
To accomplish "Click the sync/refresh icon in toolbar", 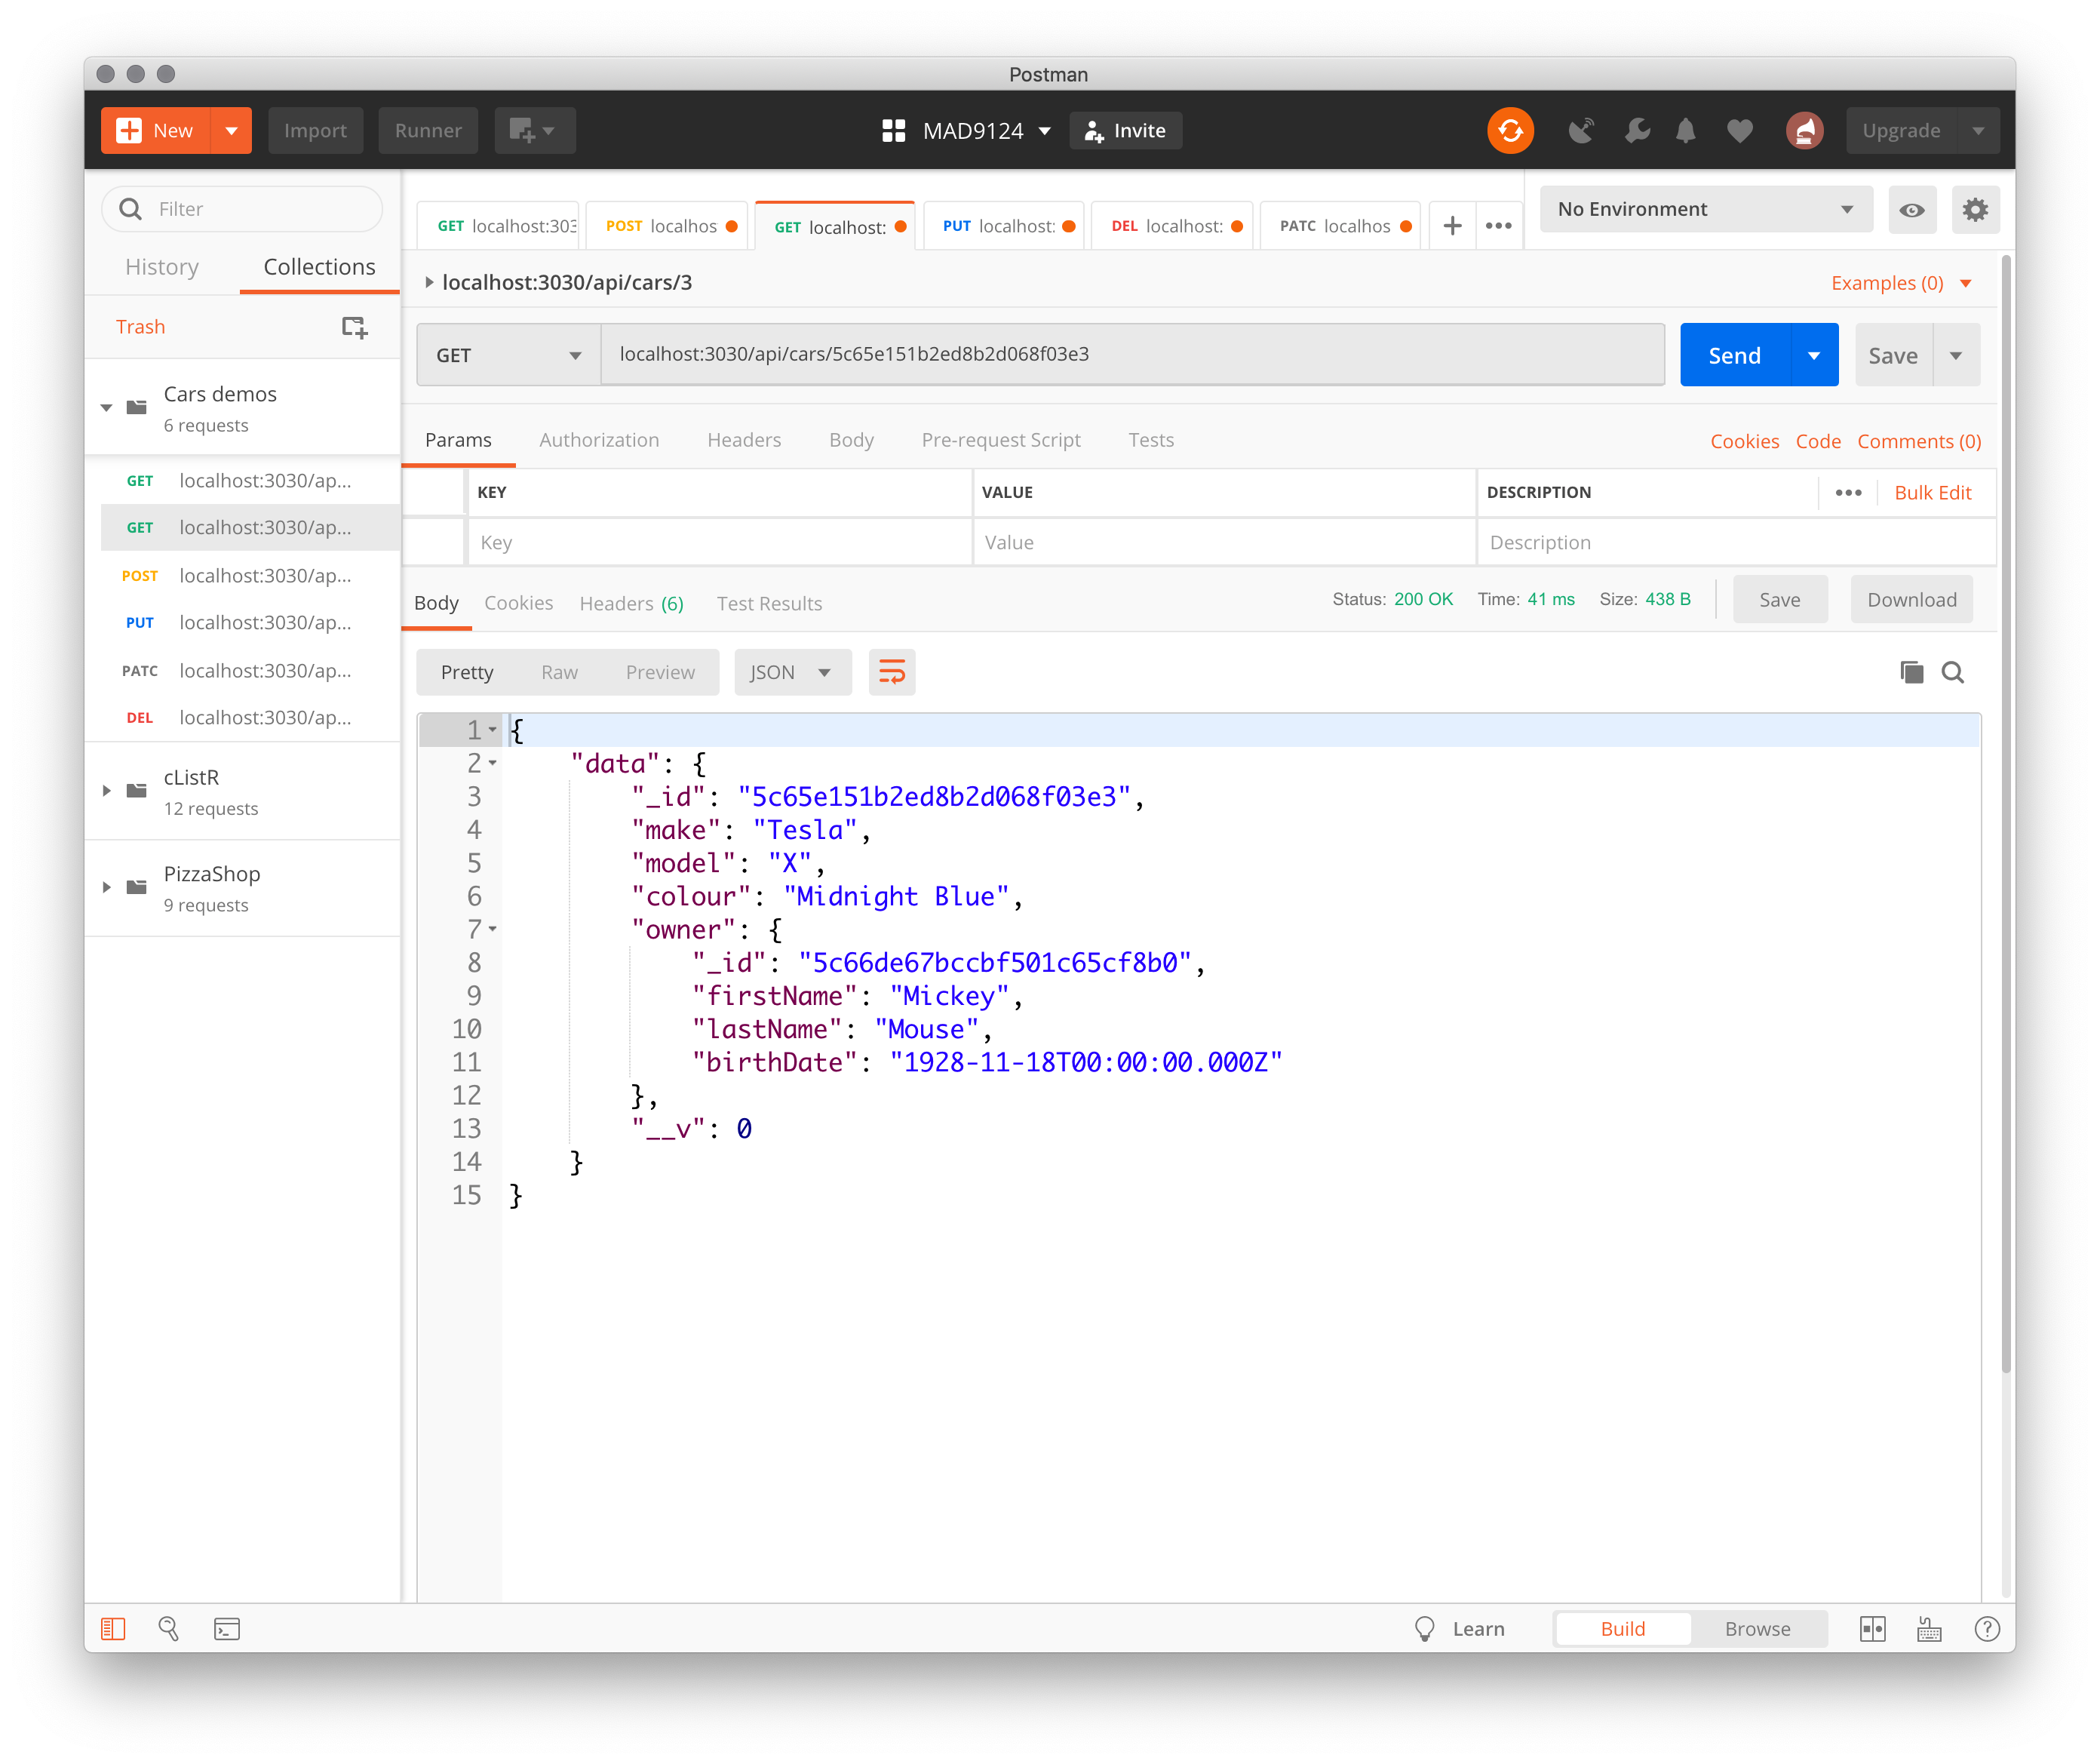I will tap(1509, 130).
